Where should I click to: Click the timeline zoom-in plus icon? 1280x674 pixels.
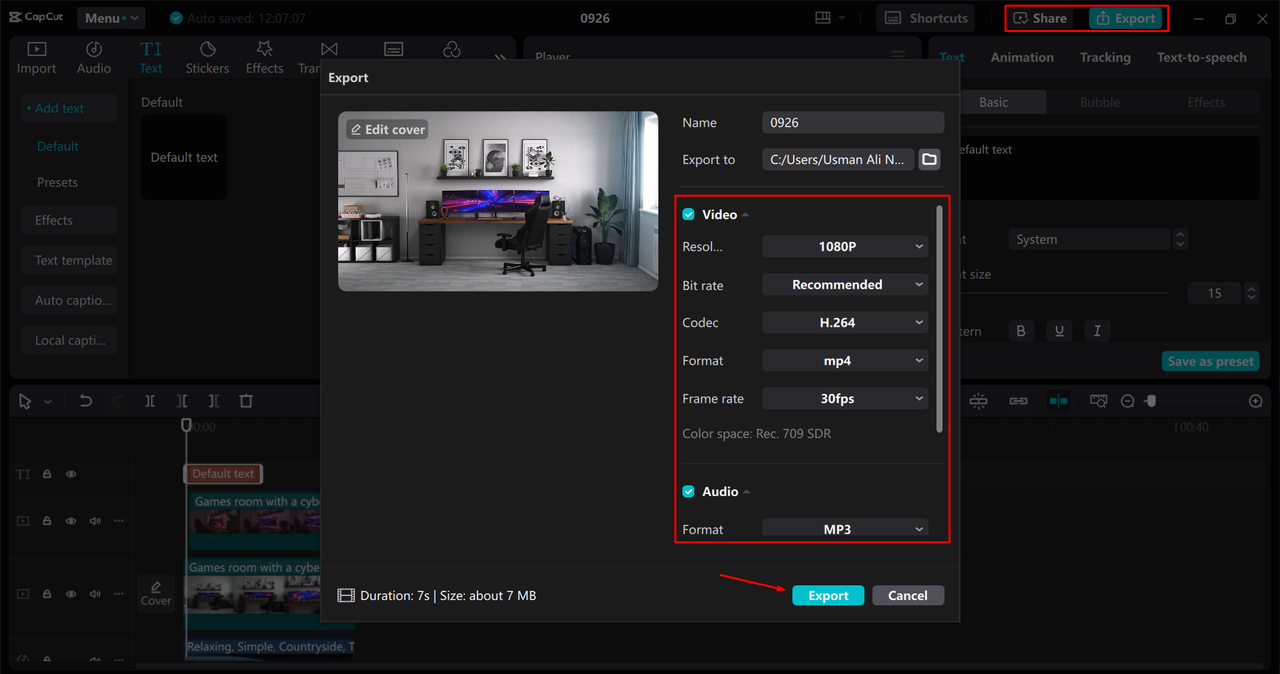1256,401
